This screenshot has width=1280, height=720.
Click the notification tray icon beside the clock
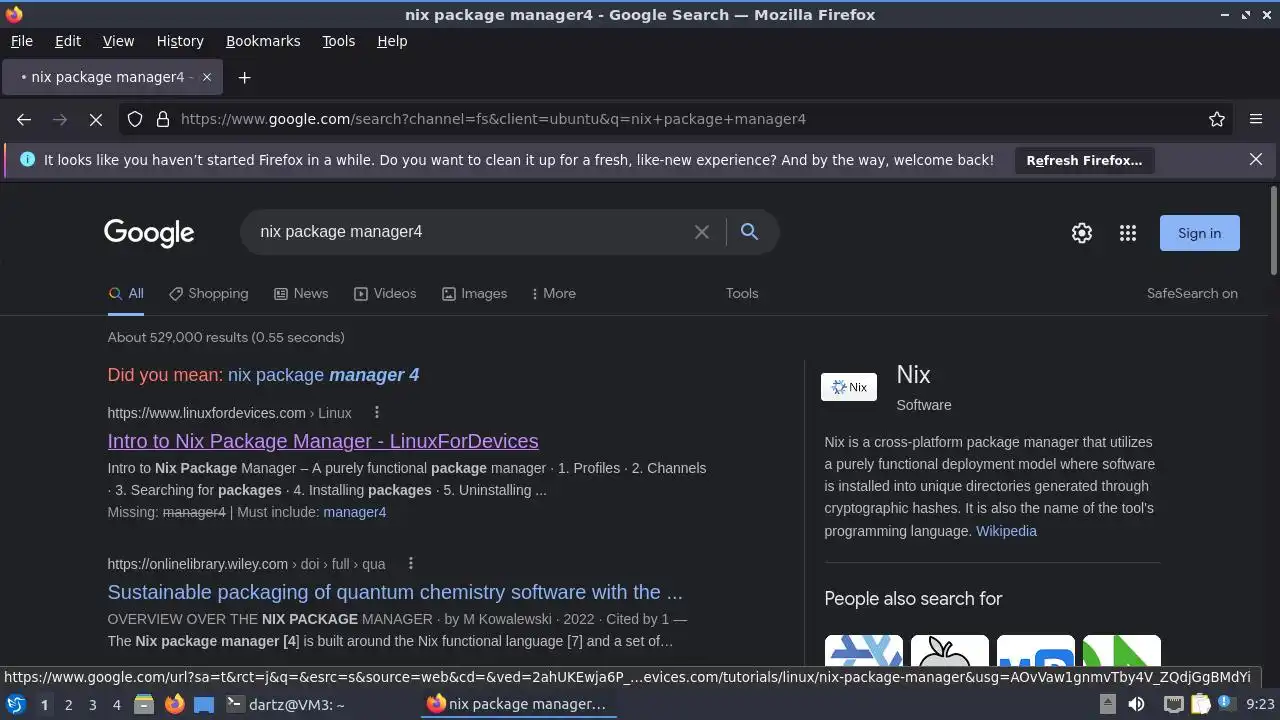1227,704
